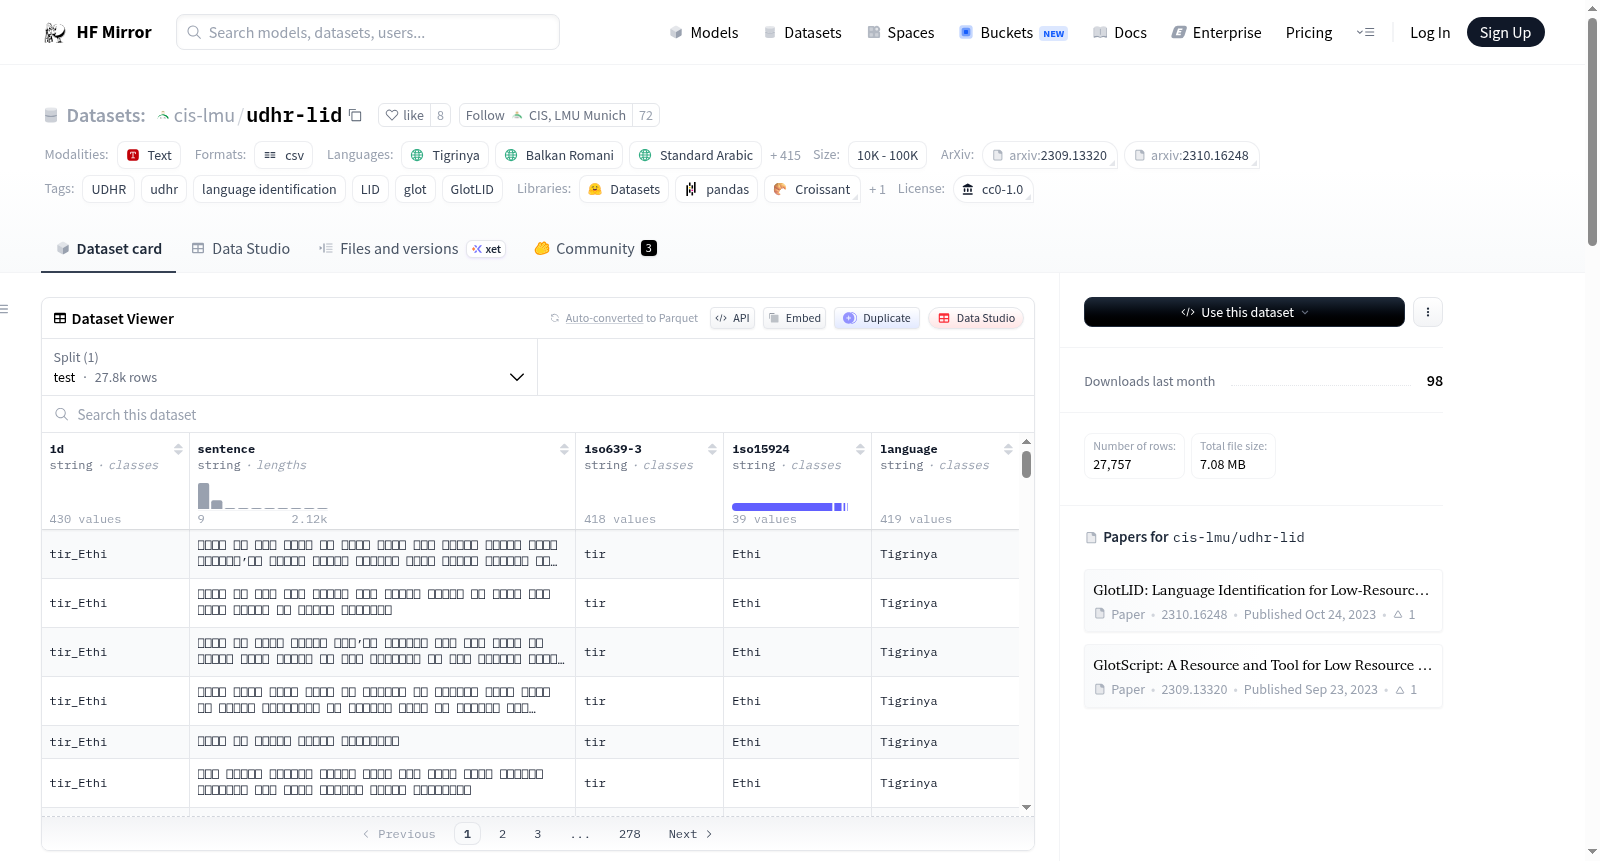This screenshot has height=861, width=1600.
Task: Sort the iso639-3 column
Action: (712, 449)
